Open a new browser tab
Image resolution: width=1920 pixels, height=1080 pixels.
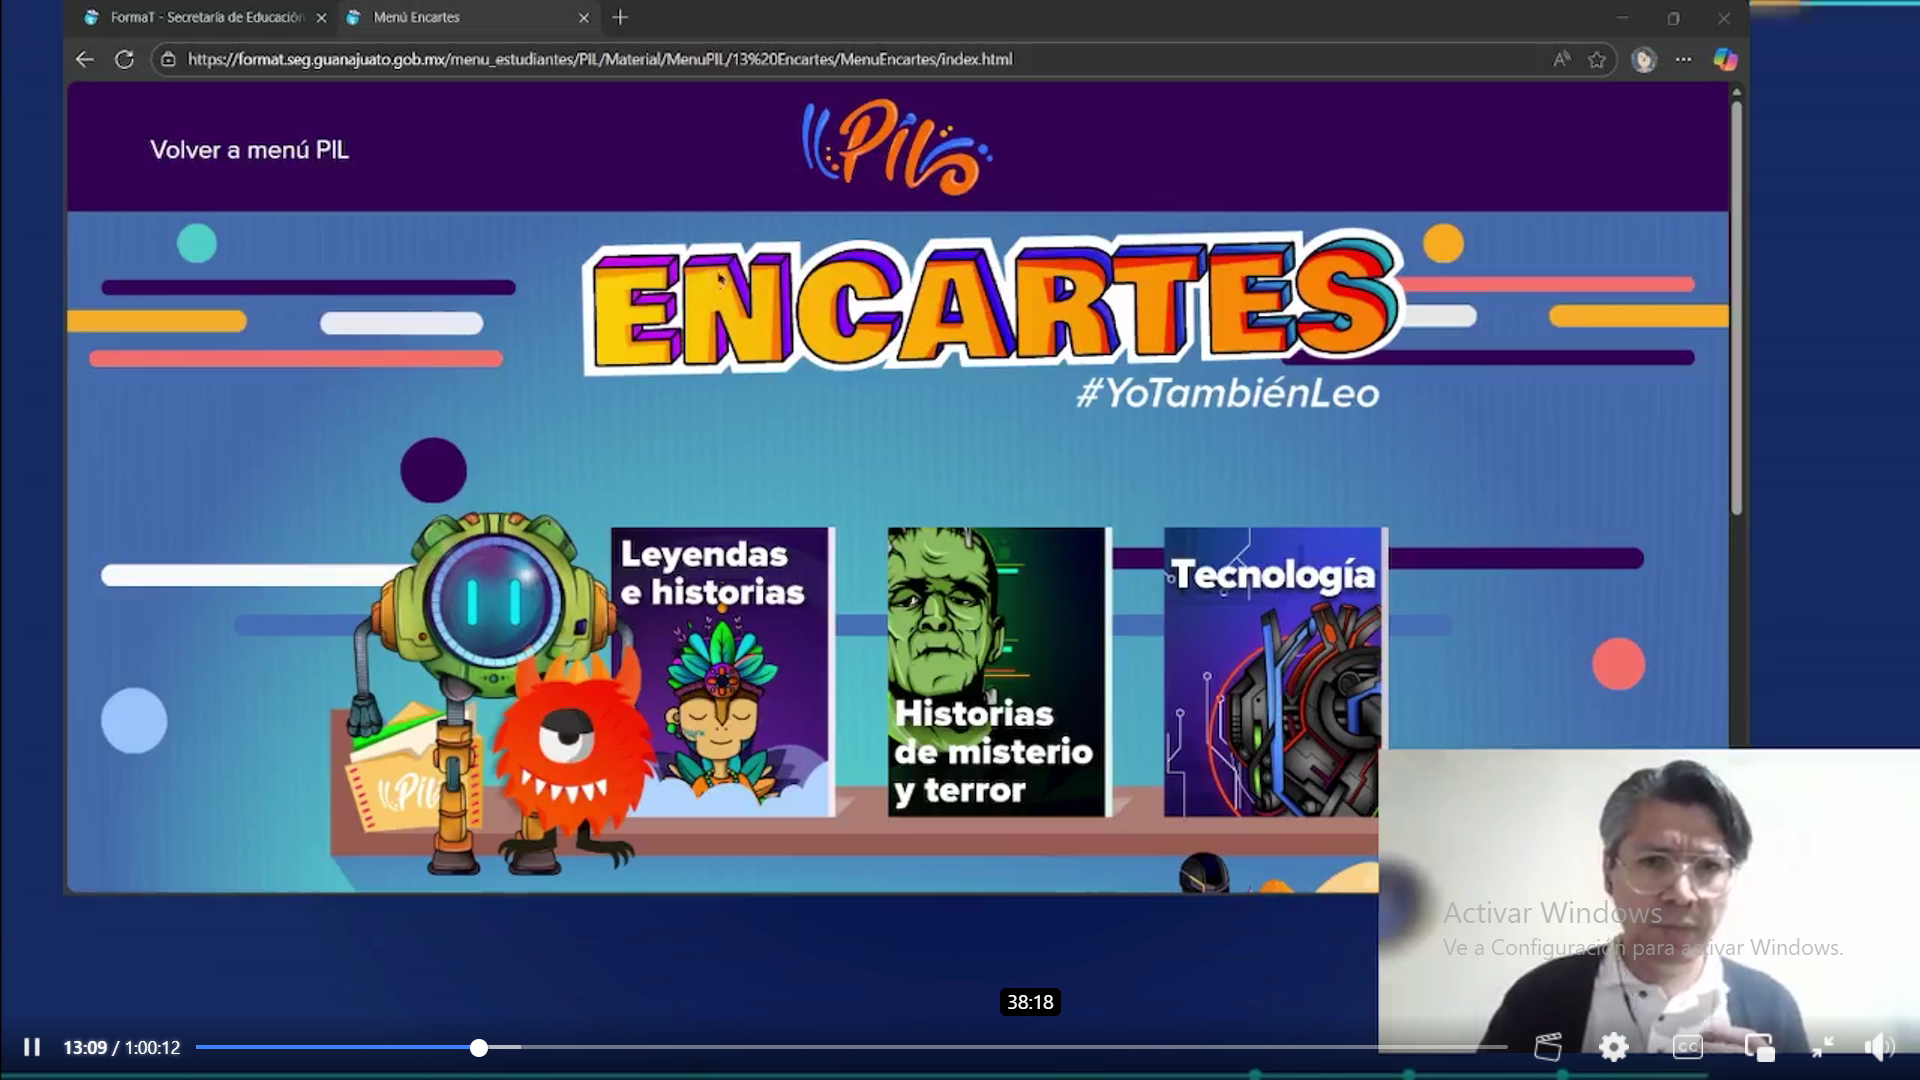pyautogui.click(x=620, y=17)
